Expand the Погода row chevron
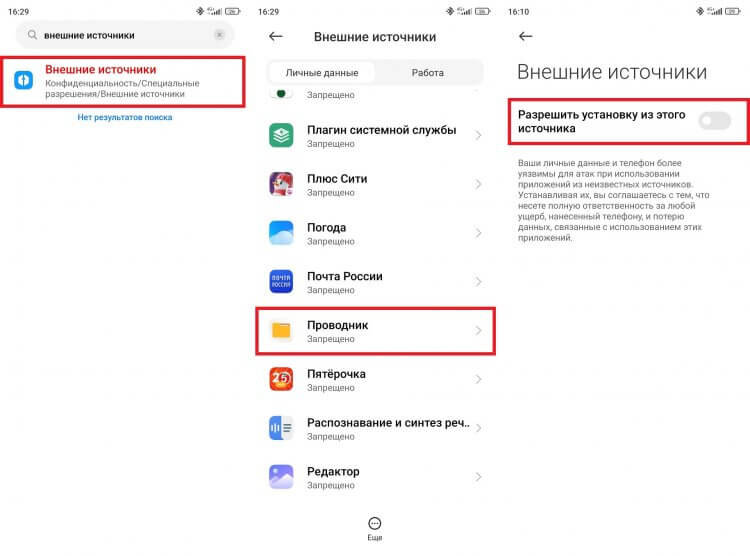This screenshot has width=750, height=556. (478, 233)
